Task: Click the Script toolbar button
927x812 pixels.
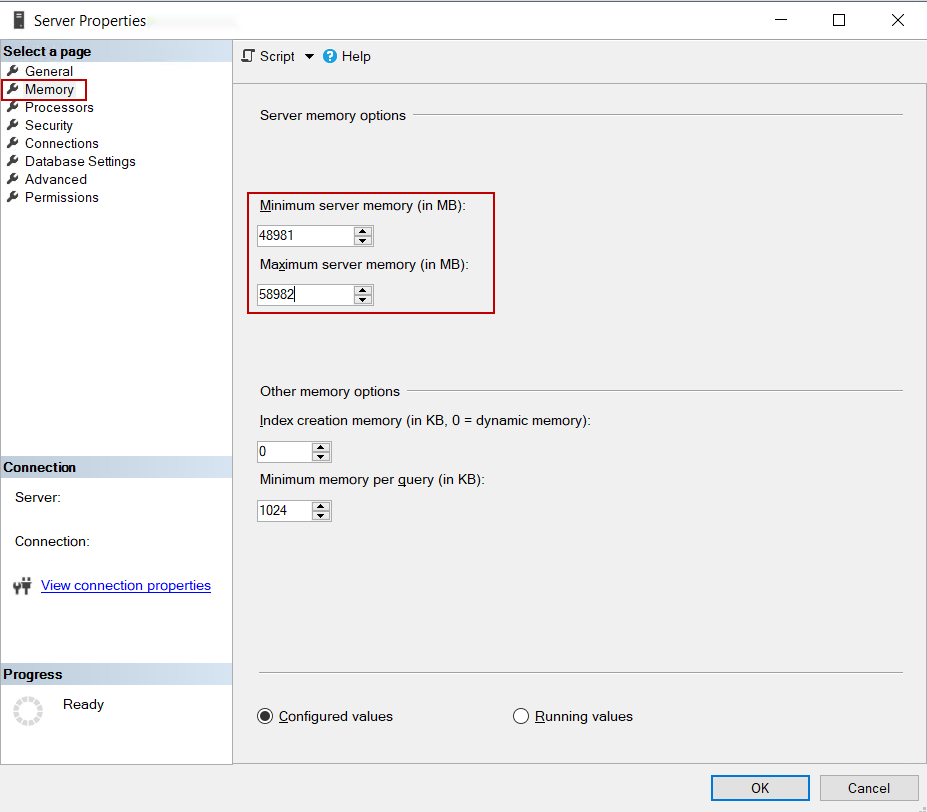Action: (x=268, y=56)
